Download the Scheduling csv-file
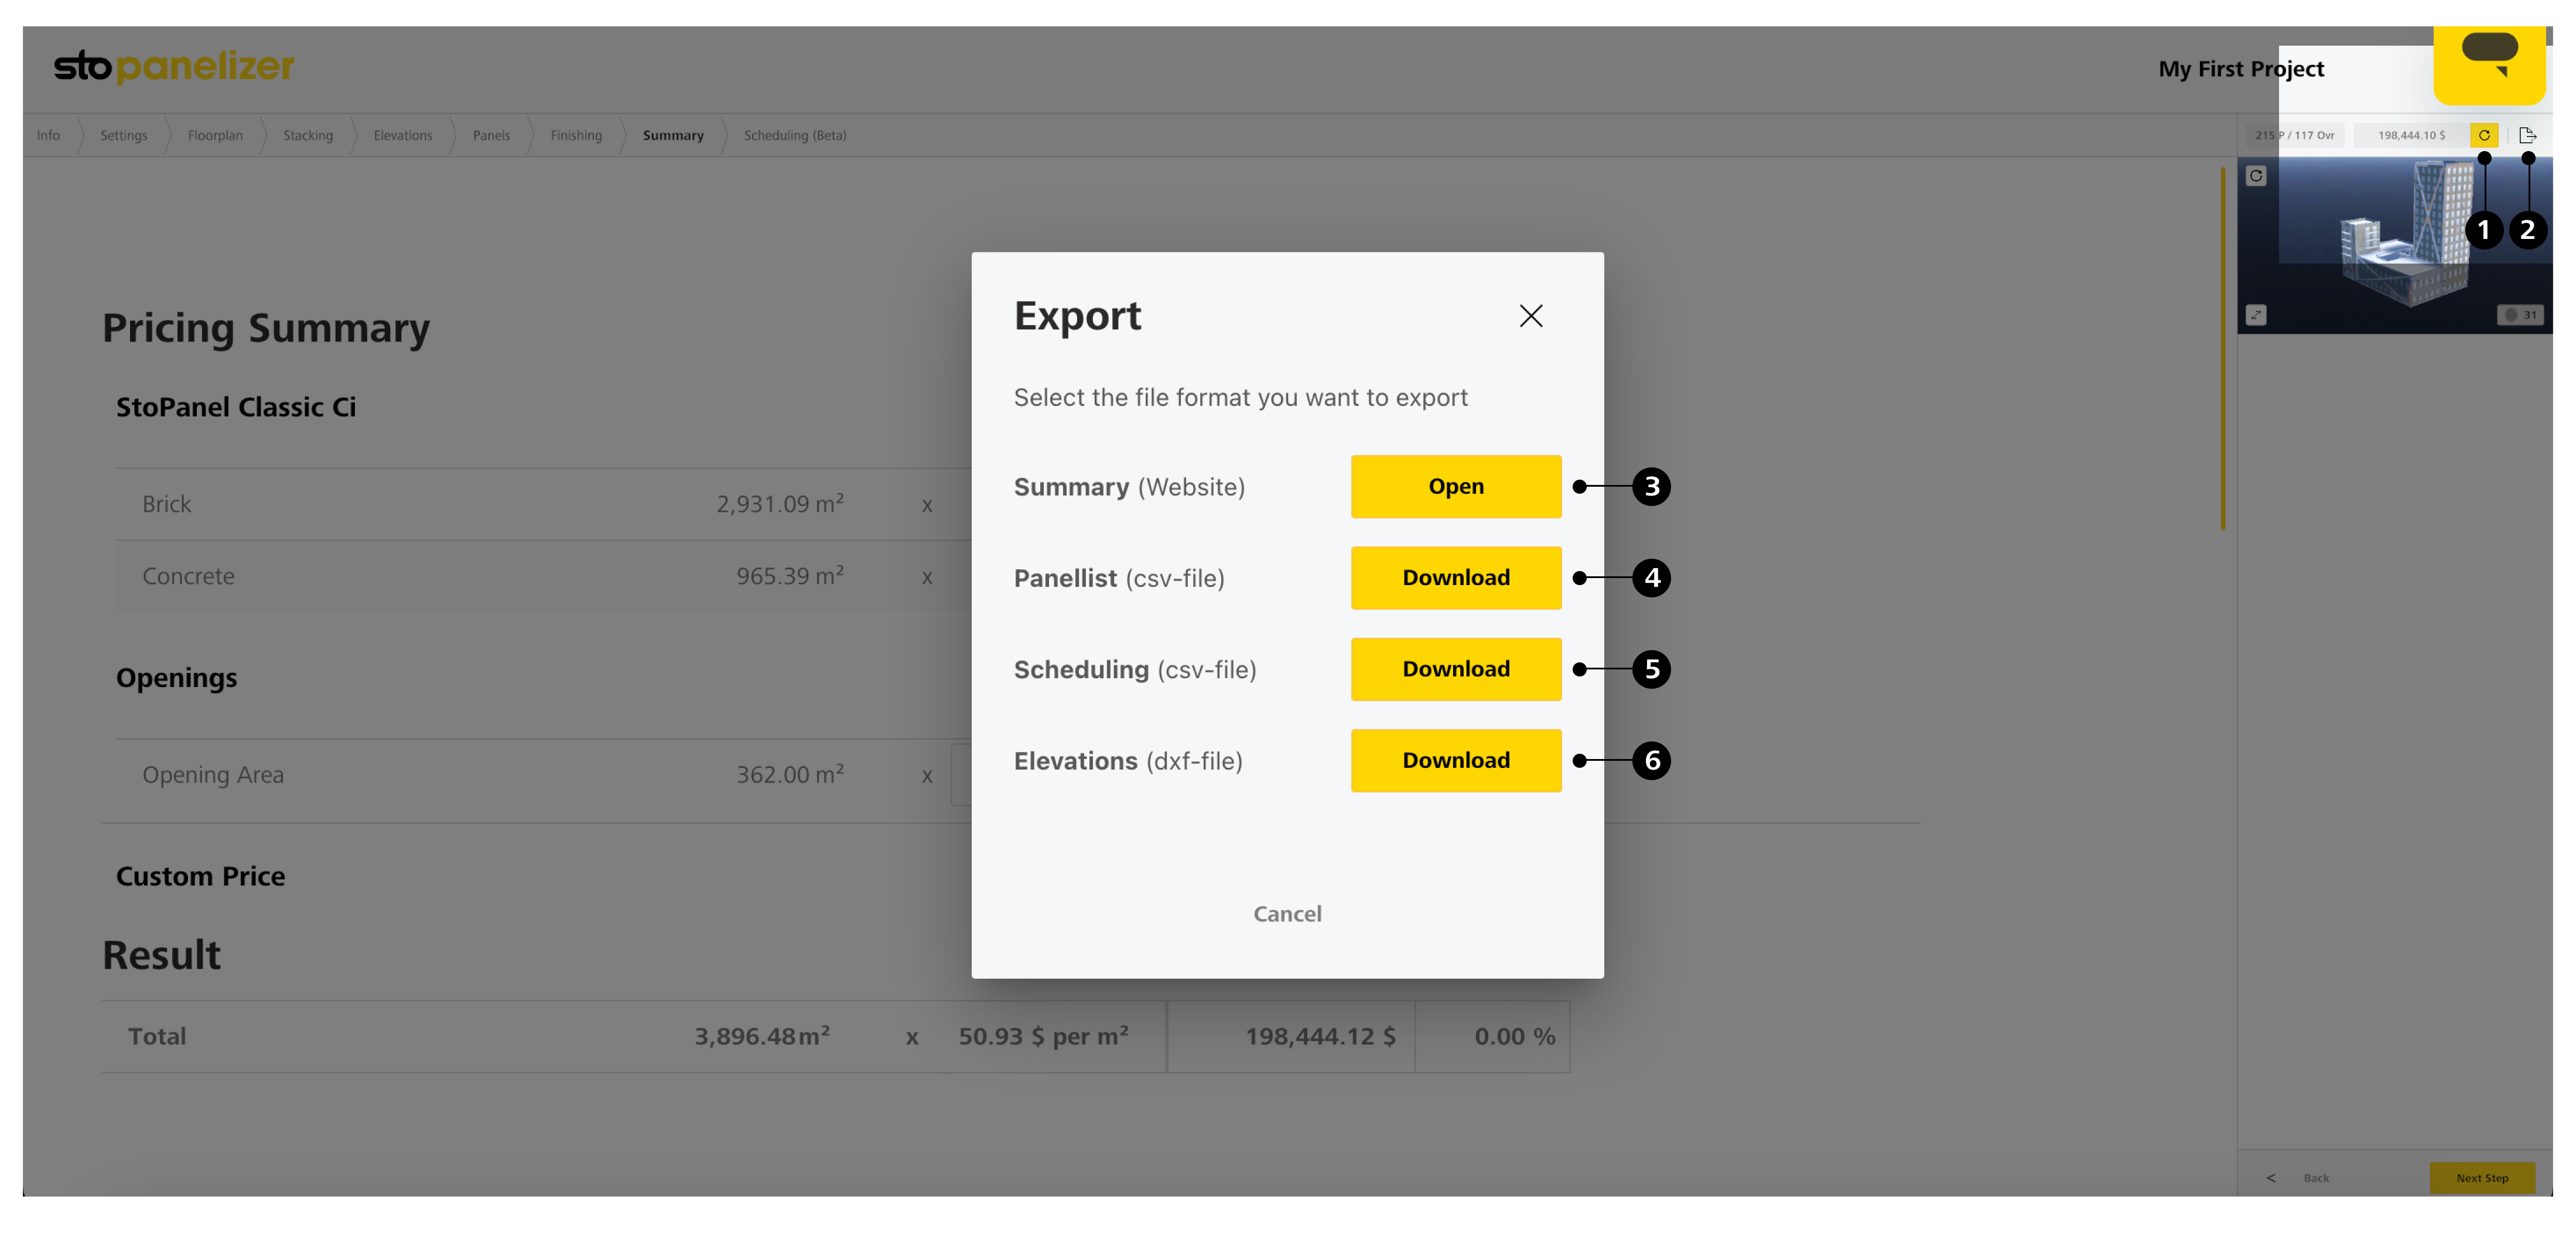 (1455, 669)
